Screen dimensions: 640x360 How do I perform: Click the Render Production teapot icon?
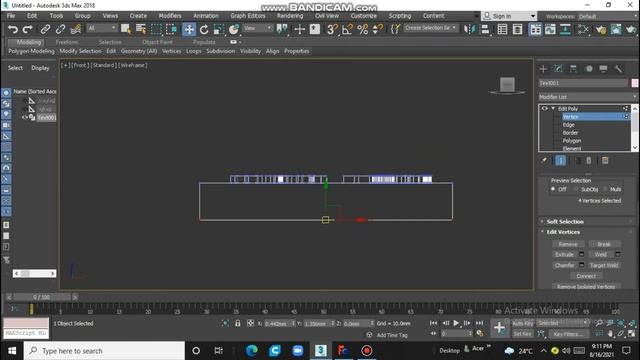point(631,29)
